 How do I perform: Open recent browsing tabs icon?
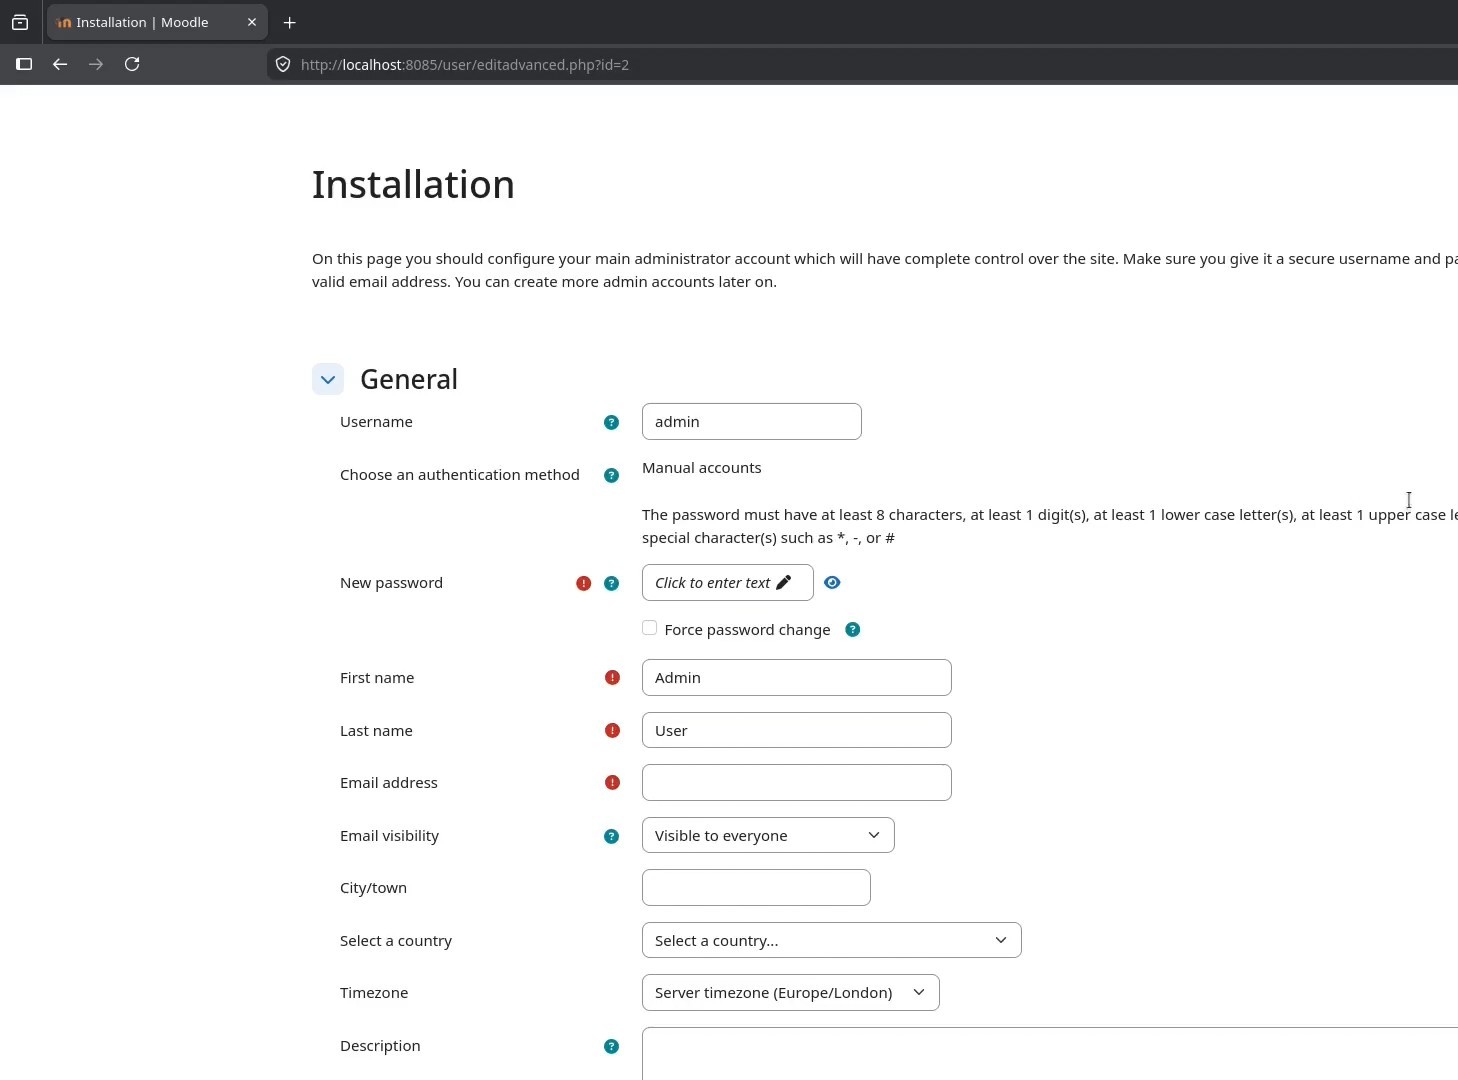(20, 22)
